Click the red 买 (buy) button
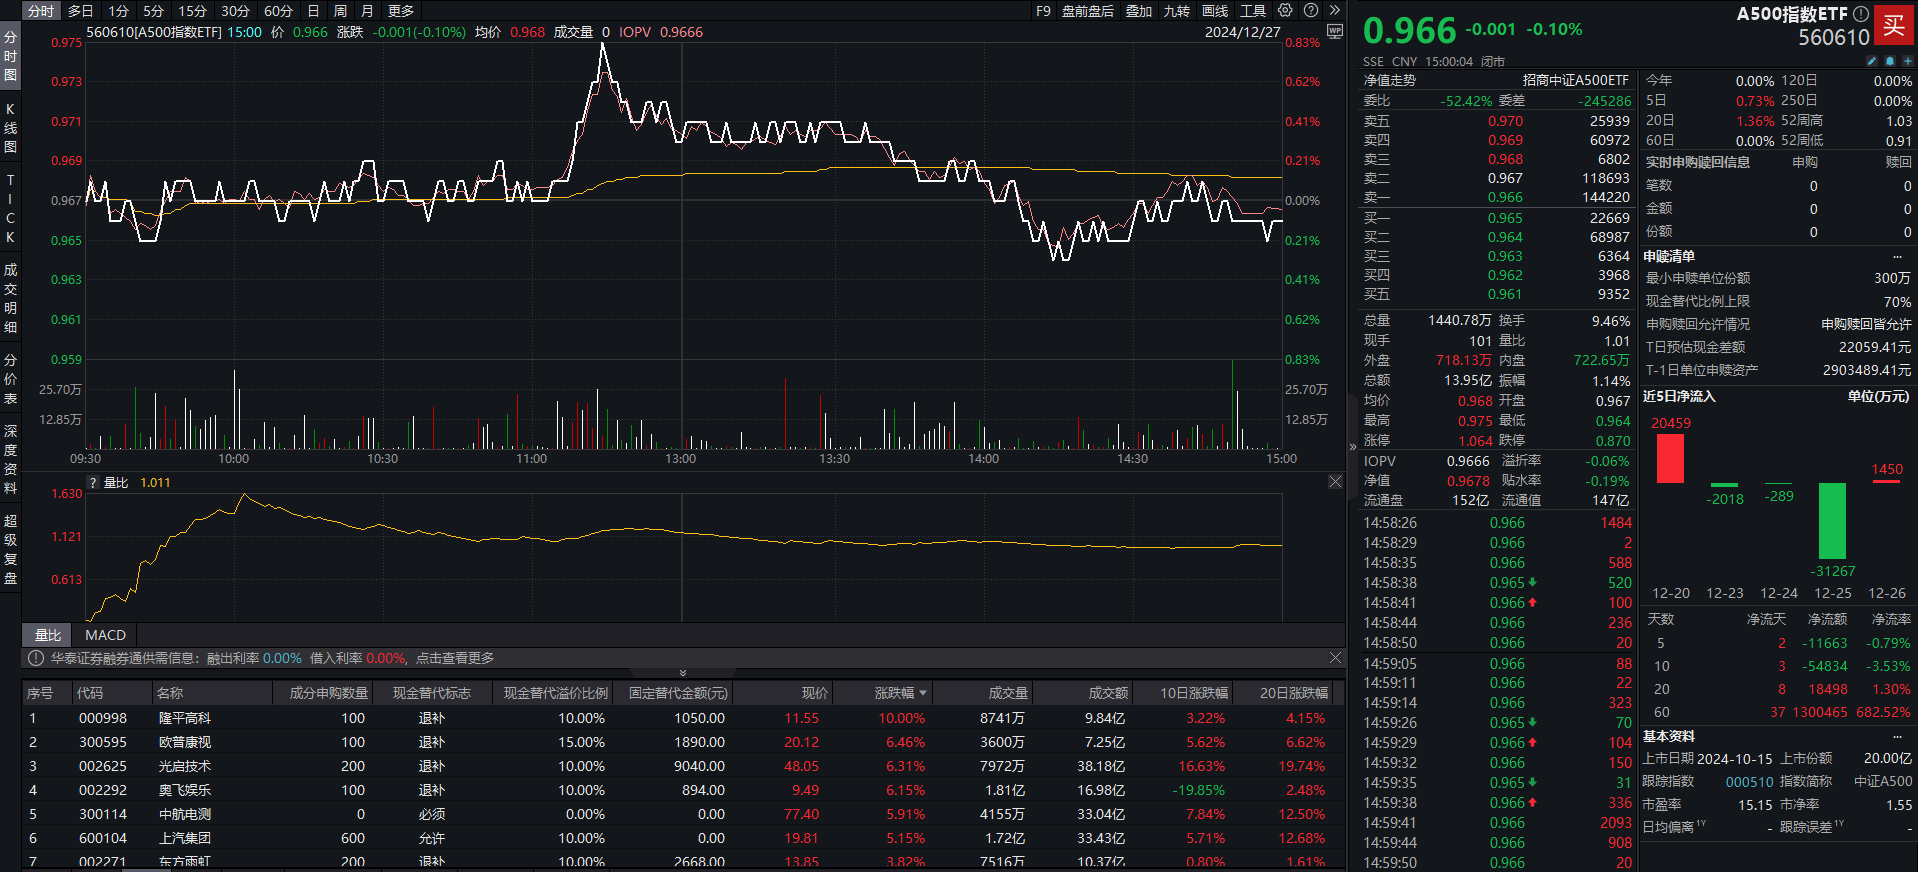 click(1893, 25)
